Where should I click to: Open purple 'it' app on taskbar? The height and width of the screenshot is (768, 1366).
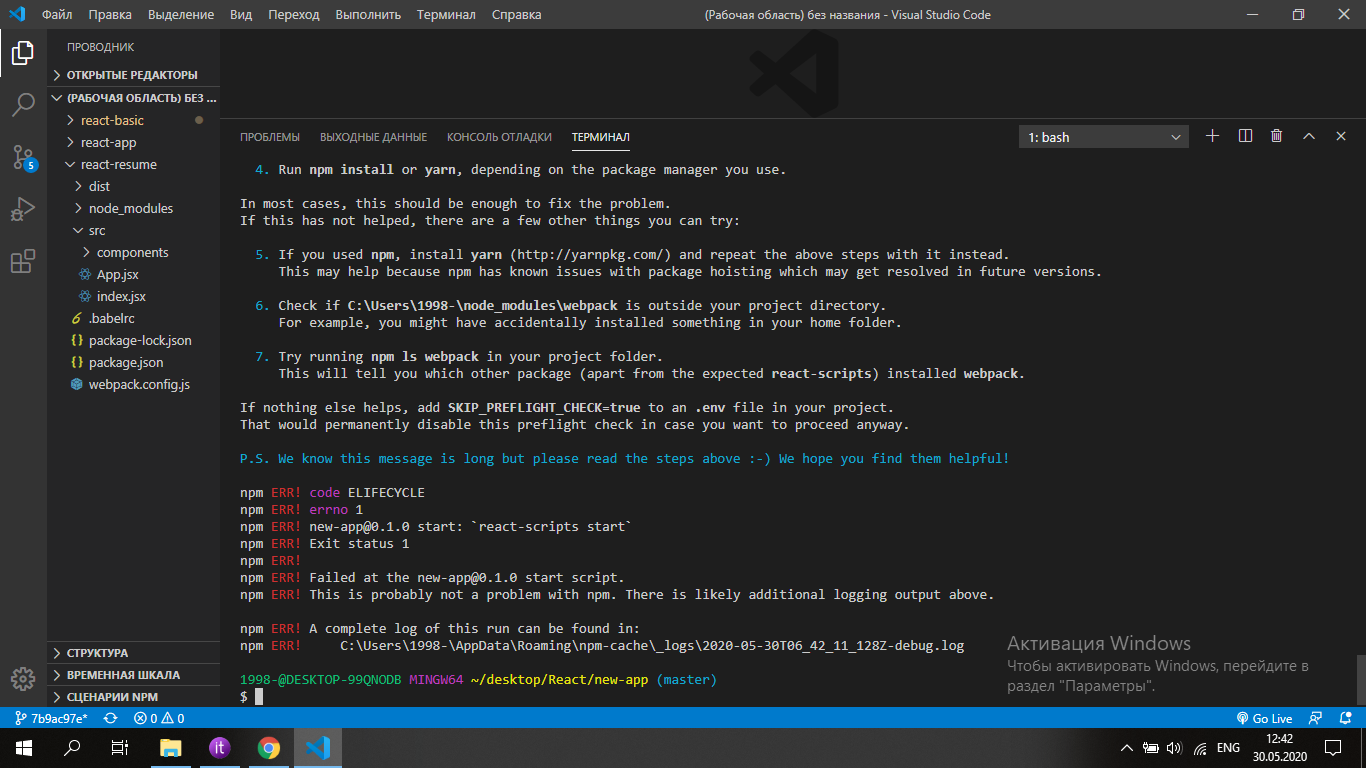coord(220,747)
